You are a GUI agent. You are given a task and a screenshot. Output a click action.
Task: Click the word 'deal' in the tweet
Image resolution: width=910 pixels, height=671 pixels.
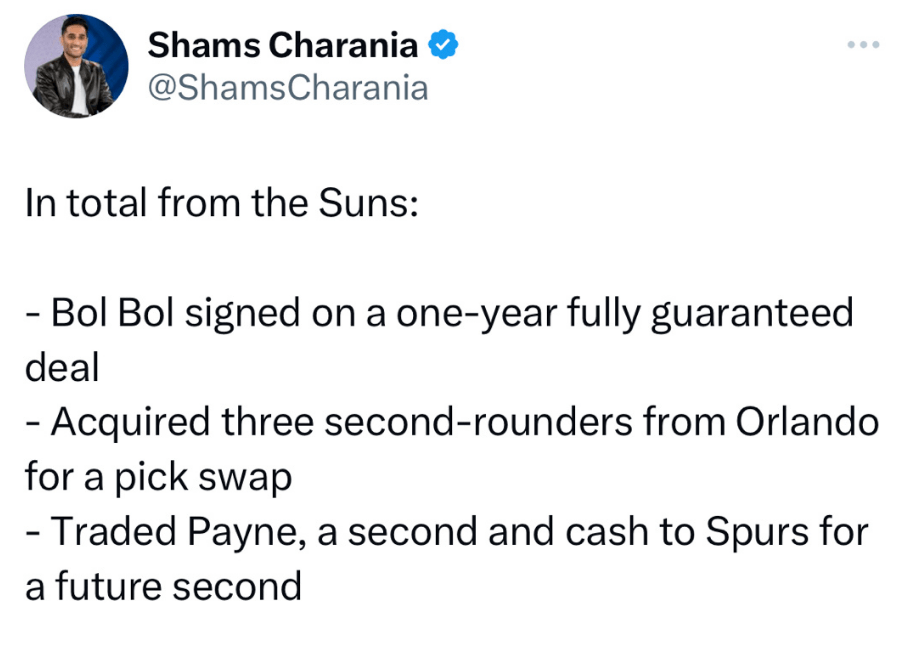62,368
